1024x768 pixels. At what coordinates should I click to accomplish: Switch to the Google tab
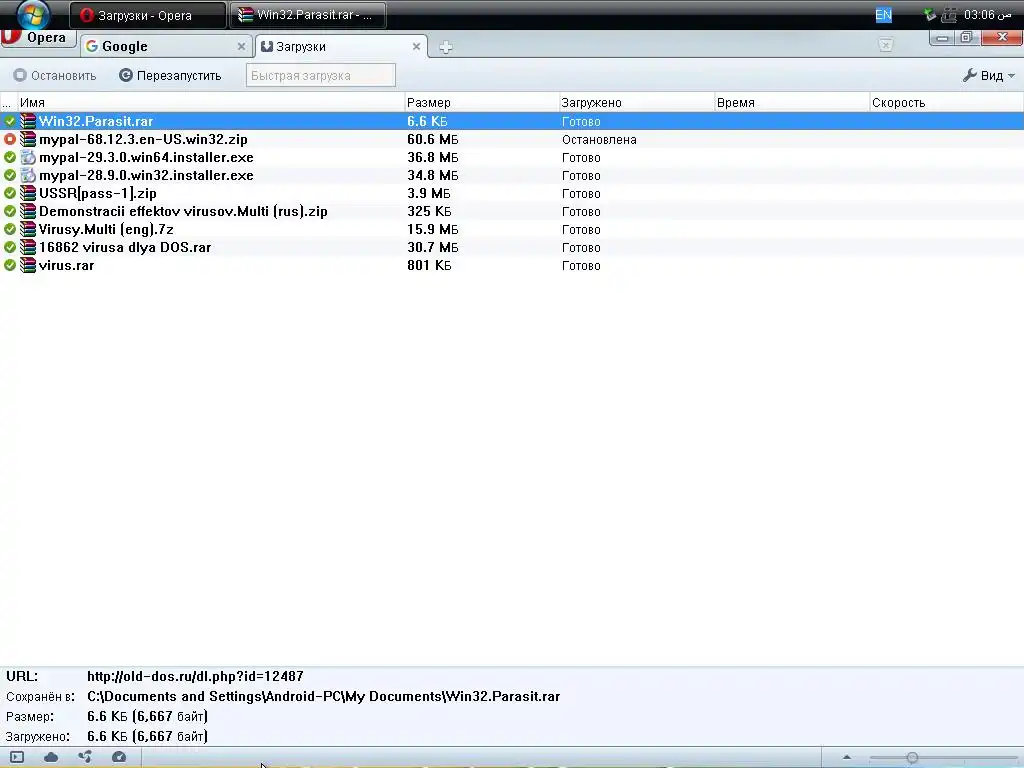pyautogui.click(x=167, y=46)
